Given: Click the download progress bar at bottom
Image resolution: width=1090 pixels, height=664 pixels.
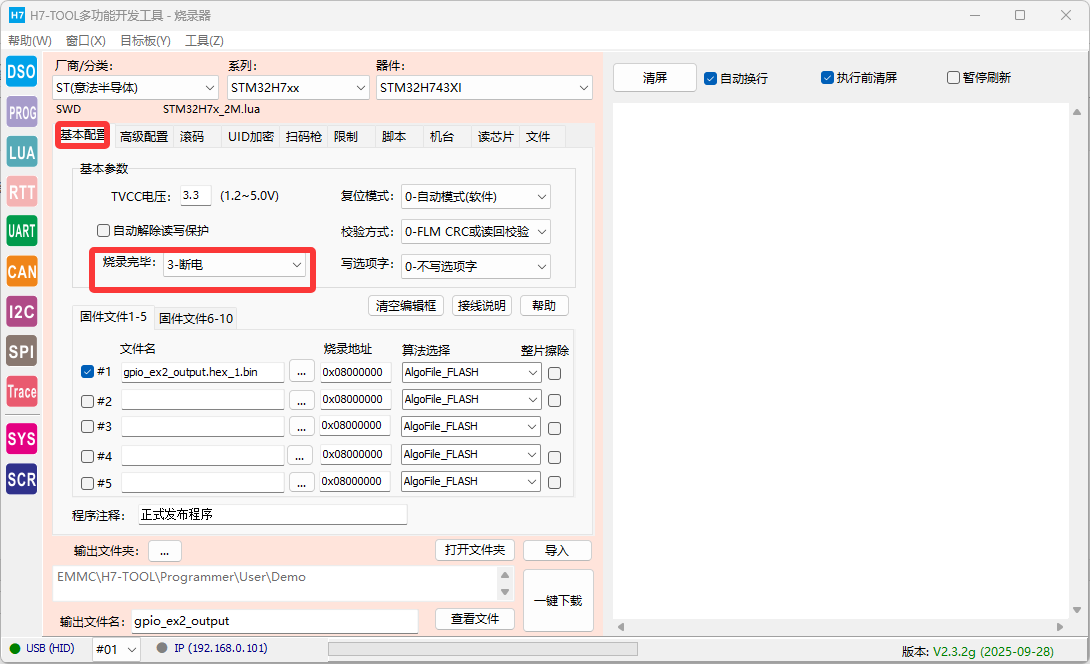Looking at the screenshot, I should click(x=482, y=649).
